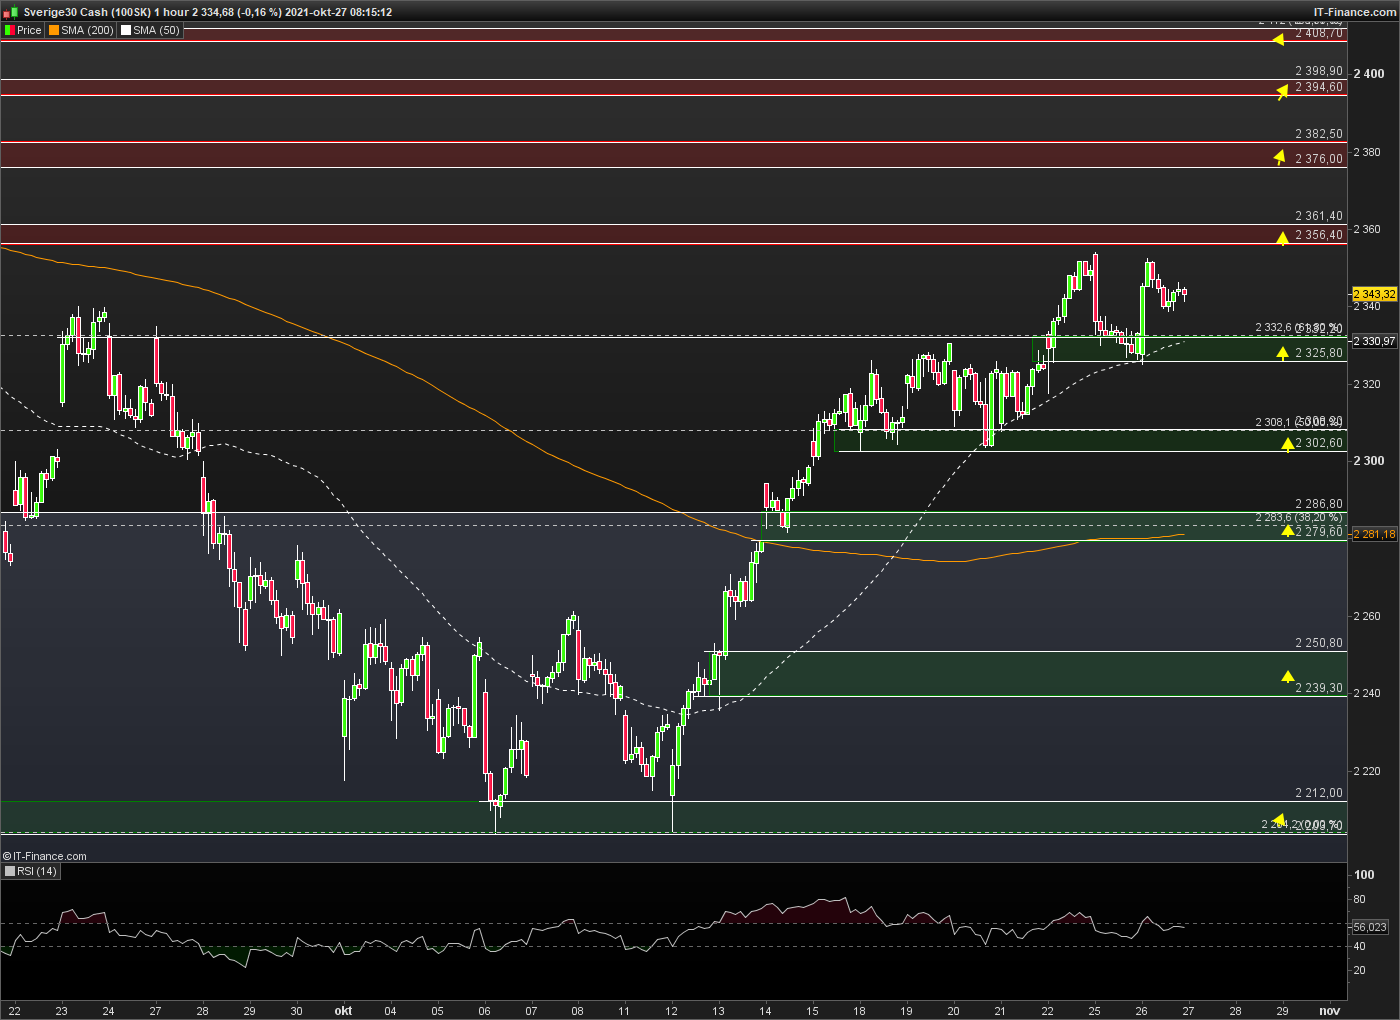Click the RSI axis label 20
1400x1020 pixels.
coord(1359,970)
